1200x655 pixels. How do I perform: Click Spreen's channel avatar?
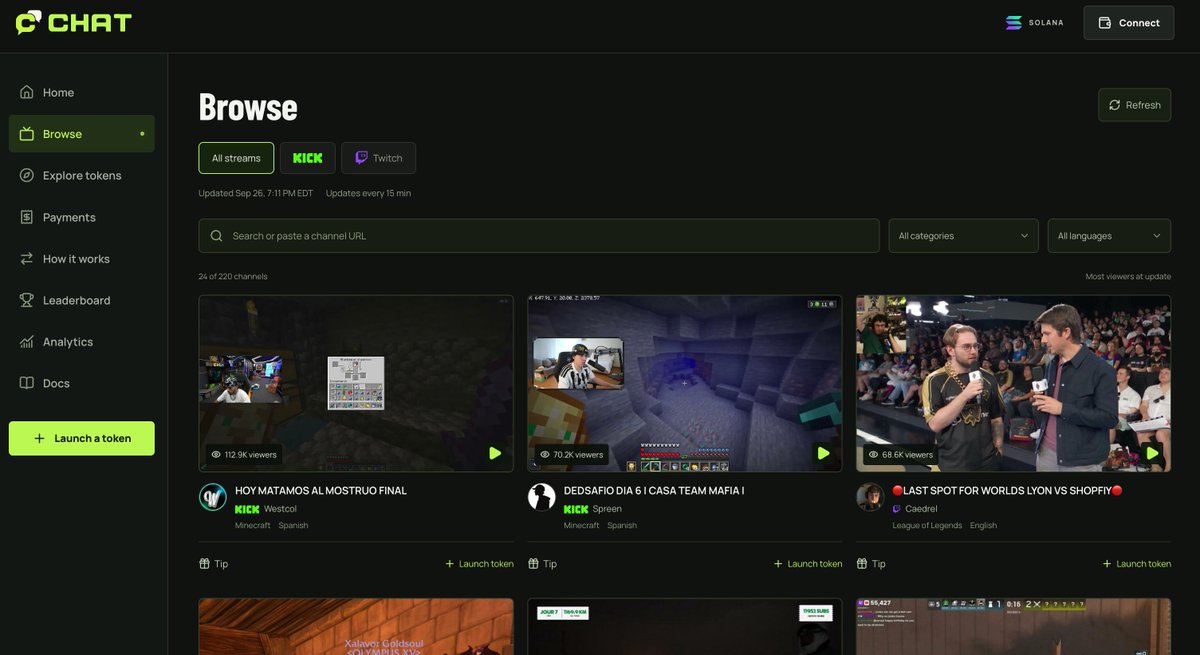point(542,497)
